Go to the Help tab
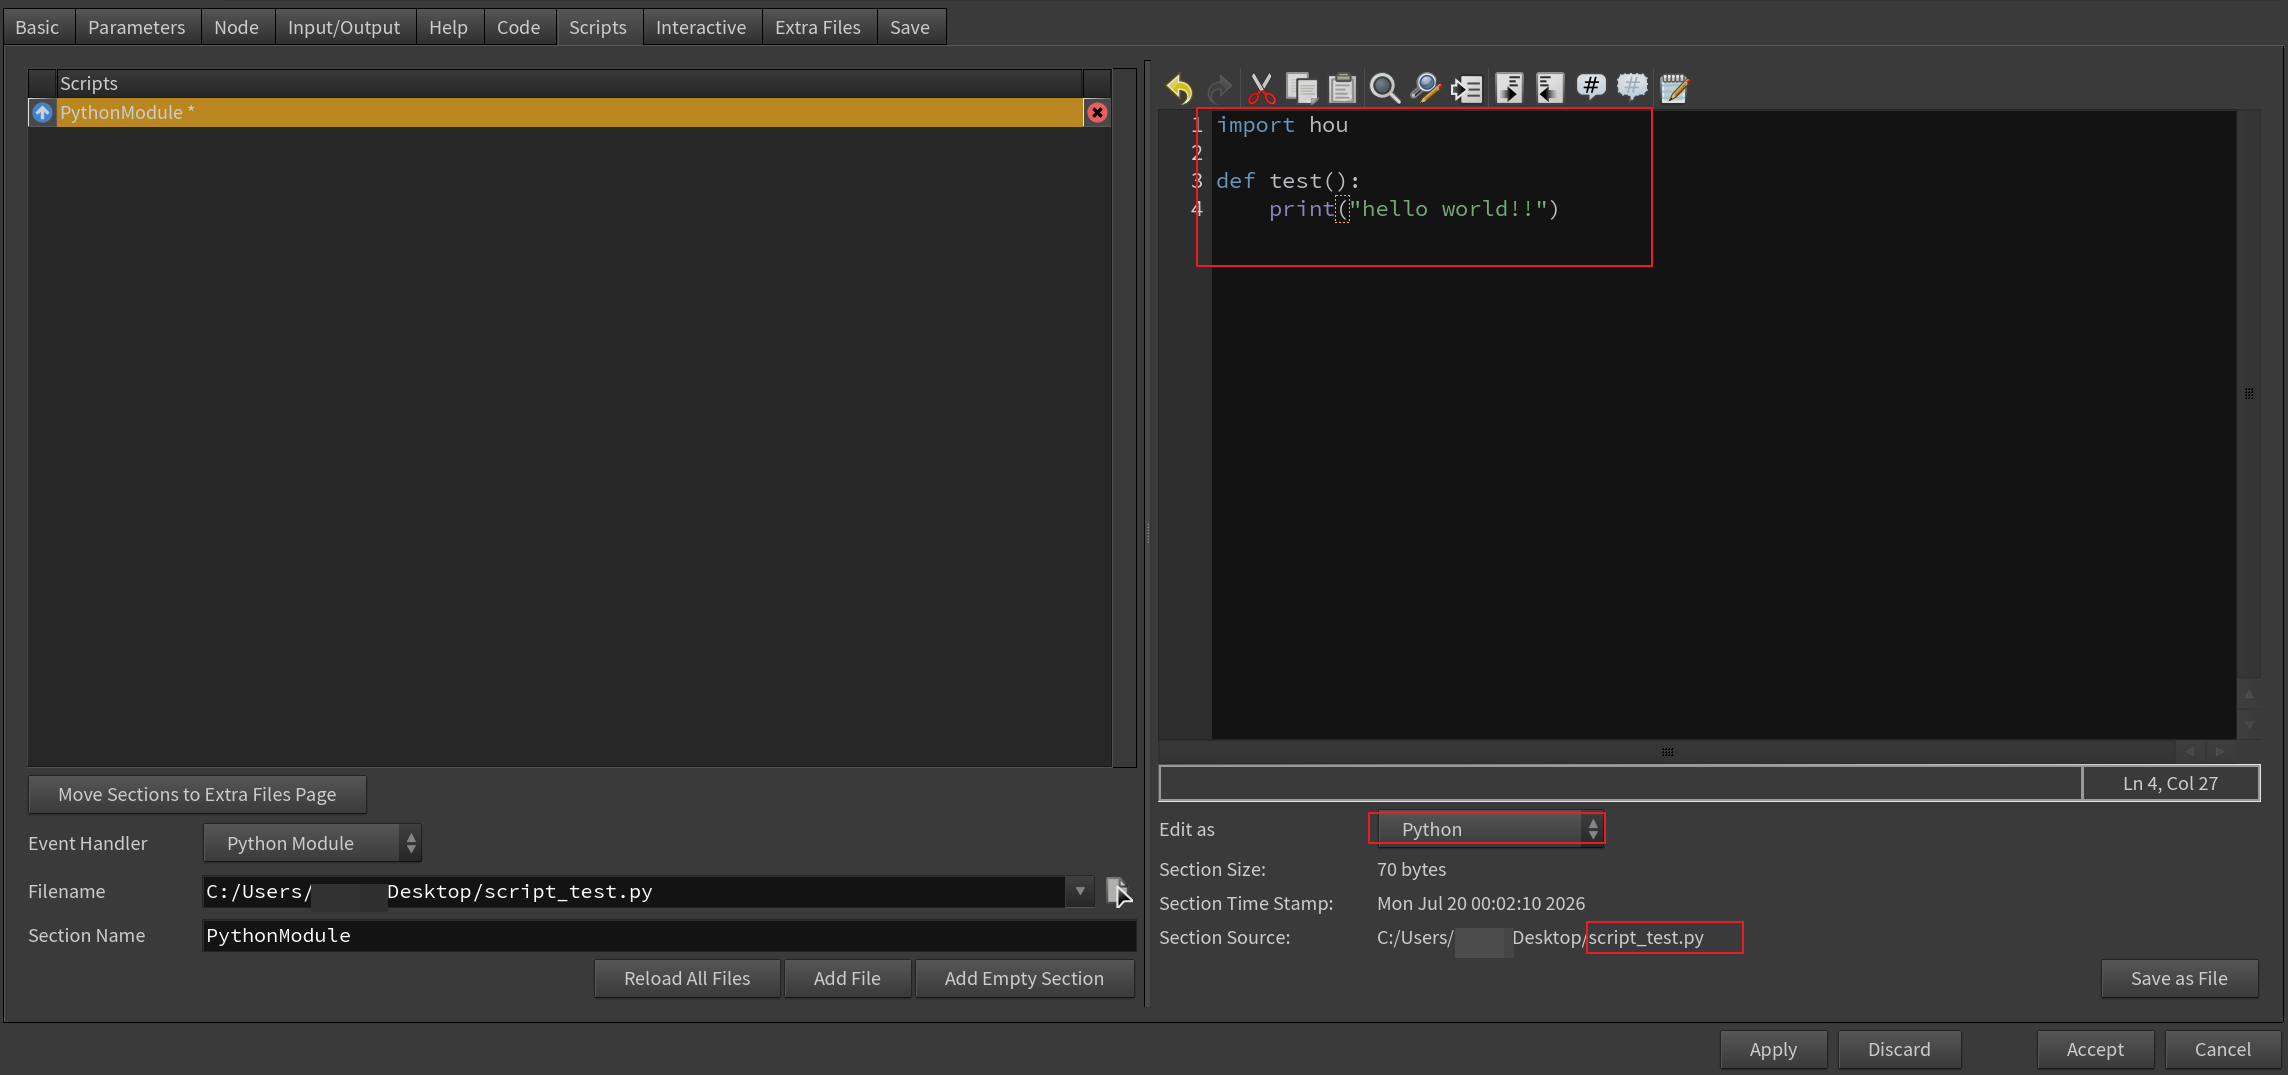The image size is (2288, 1075). [448, 27]
